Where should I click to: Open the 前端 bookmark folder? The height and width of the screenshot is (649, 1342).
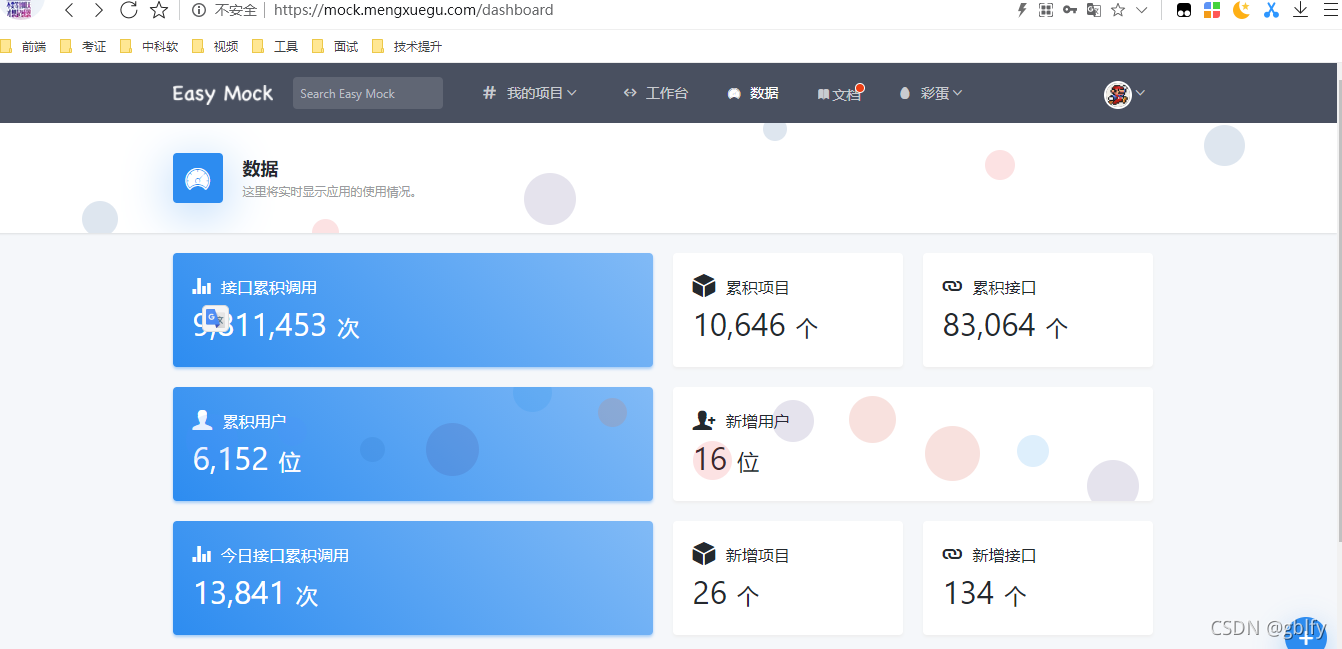23,46
